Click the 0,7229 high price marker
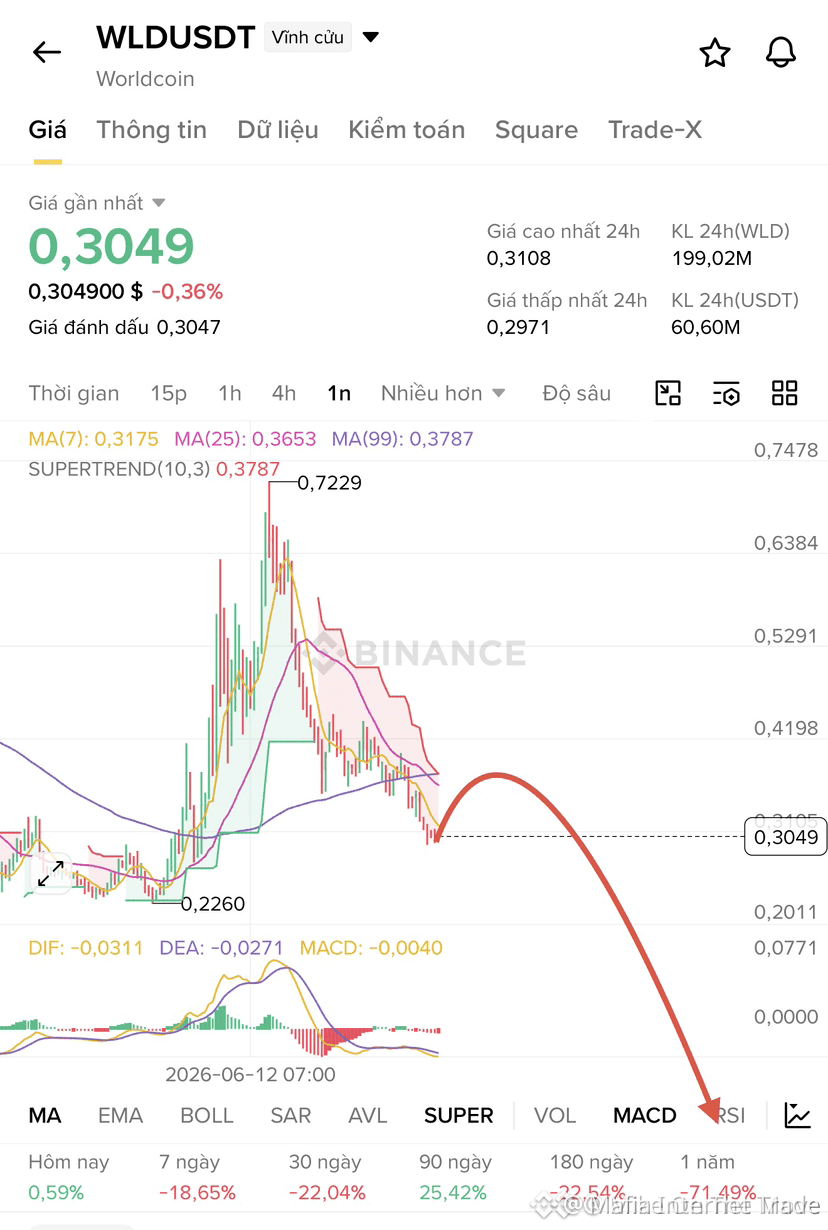This screenshot has width=828, height=1230. pyautogui.click(x=330, y=483)
